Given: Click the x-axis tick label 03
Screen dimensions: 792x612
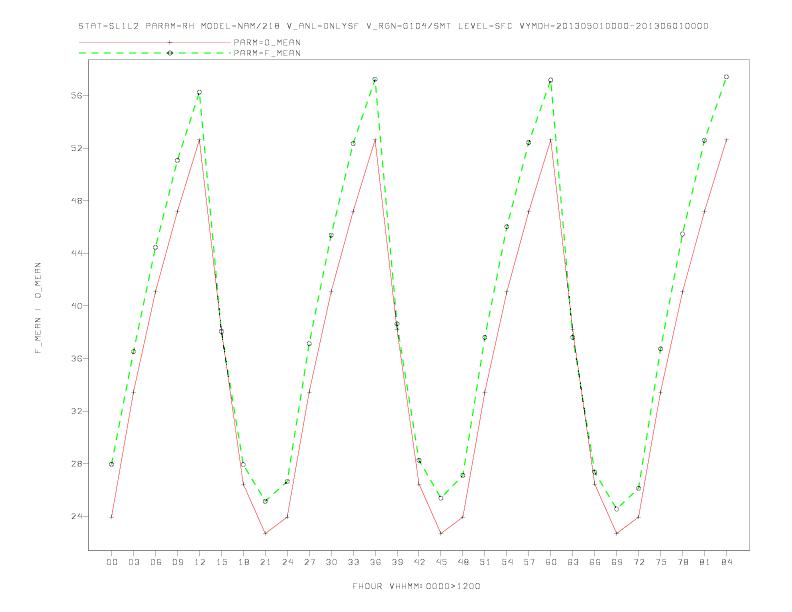Looking at the screenshot, I should tap(133, 562).
